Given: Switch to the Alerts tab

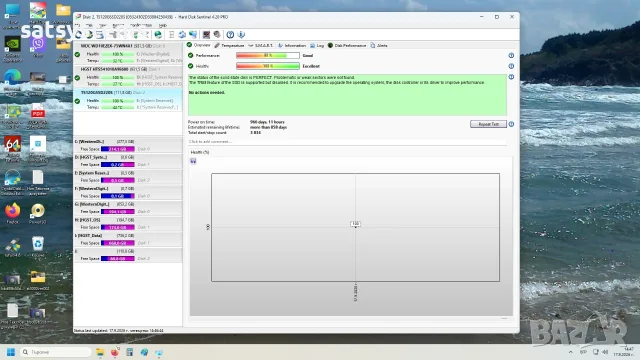Looking at the screenshot, I should tap(379, 45).
